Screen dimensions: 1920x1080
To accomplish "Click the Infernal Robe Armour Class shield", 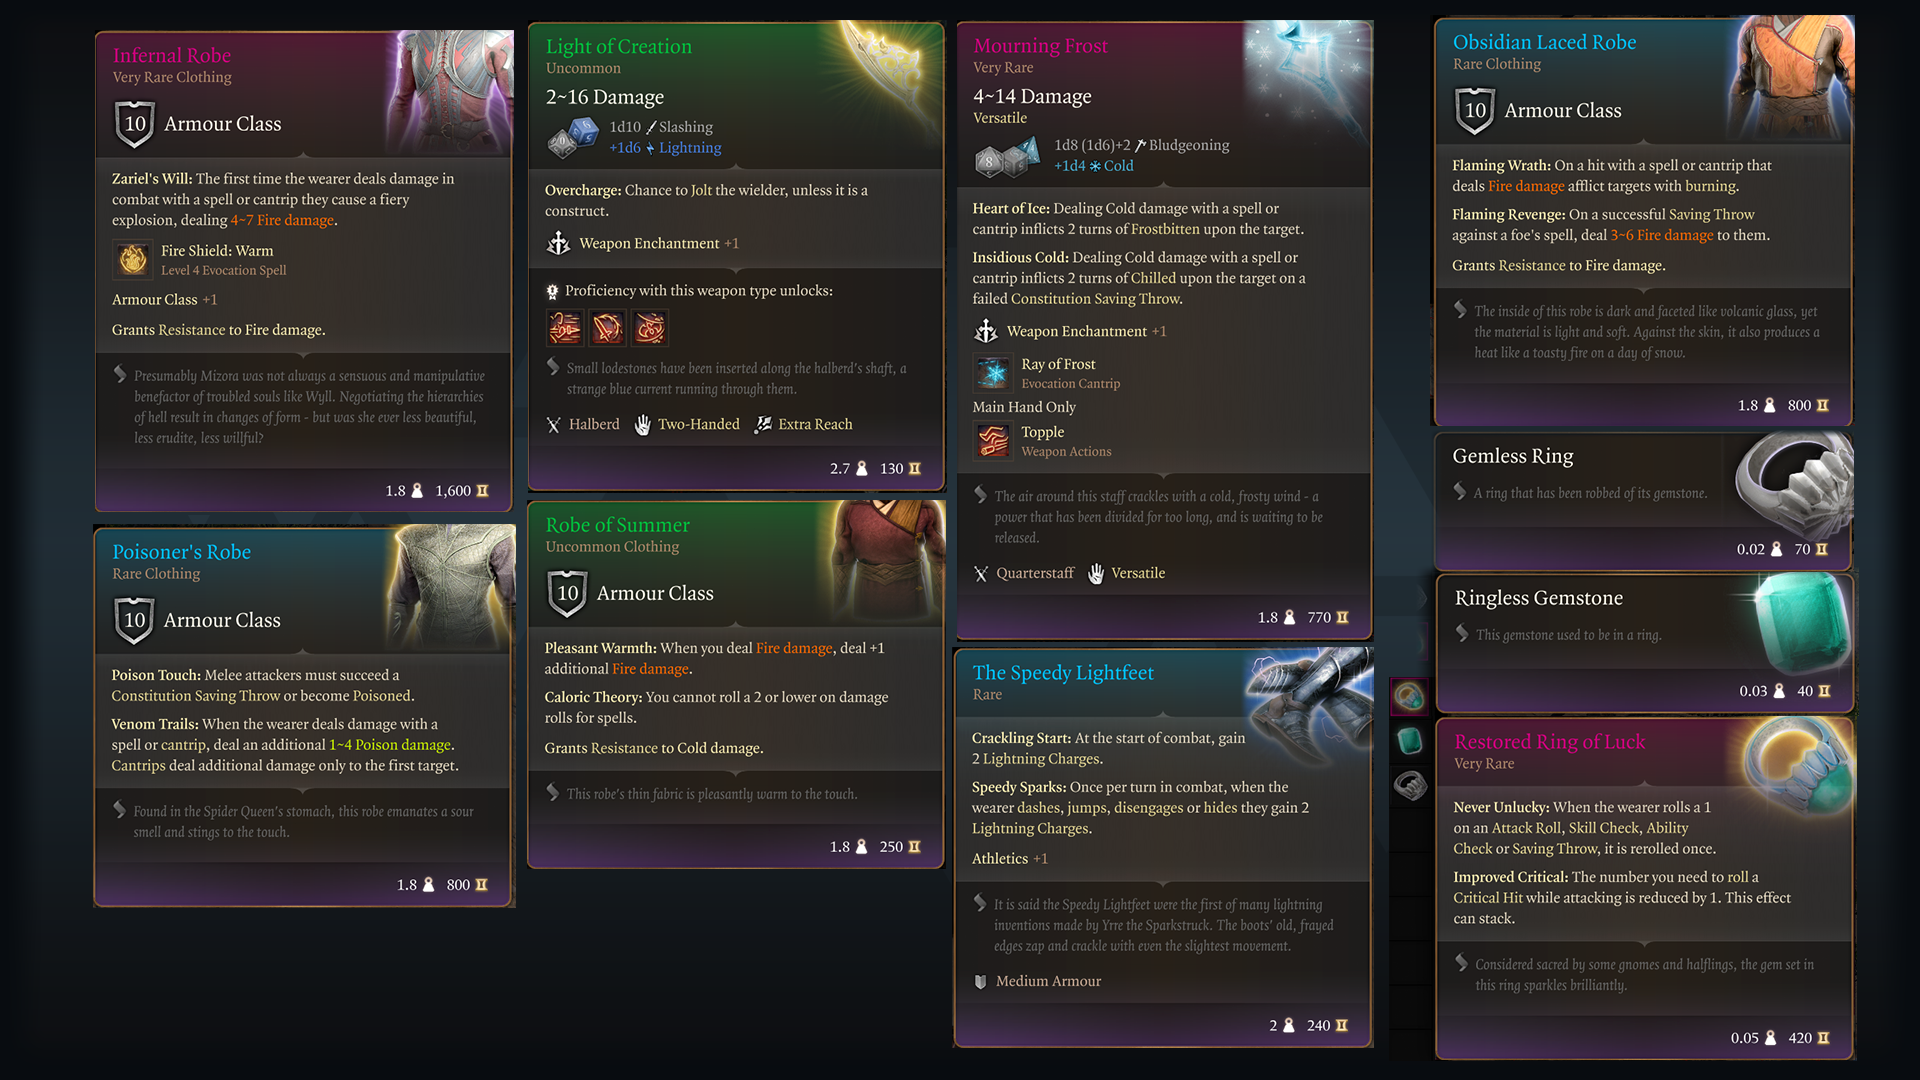I will tap(135, 124).
